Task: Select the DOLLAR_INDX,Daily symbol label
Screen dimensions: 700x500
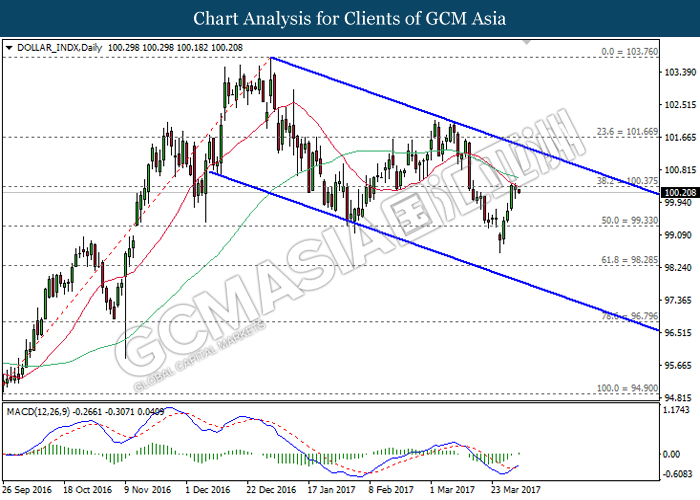Action: tap(59, 48)
